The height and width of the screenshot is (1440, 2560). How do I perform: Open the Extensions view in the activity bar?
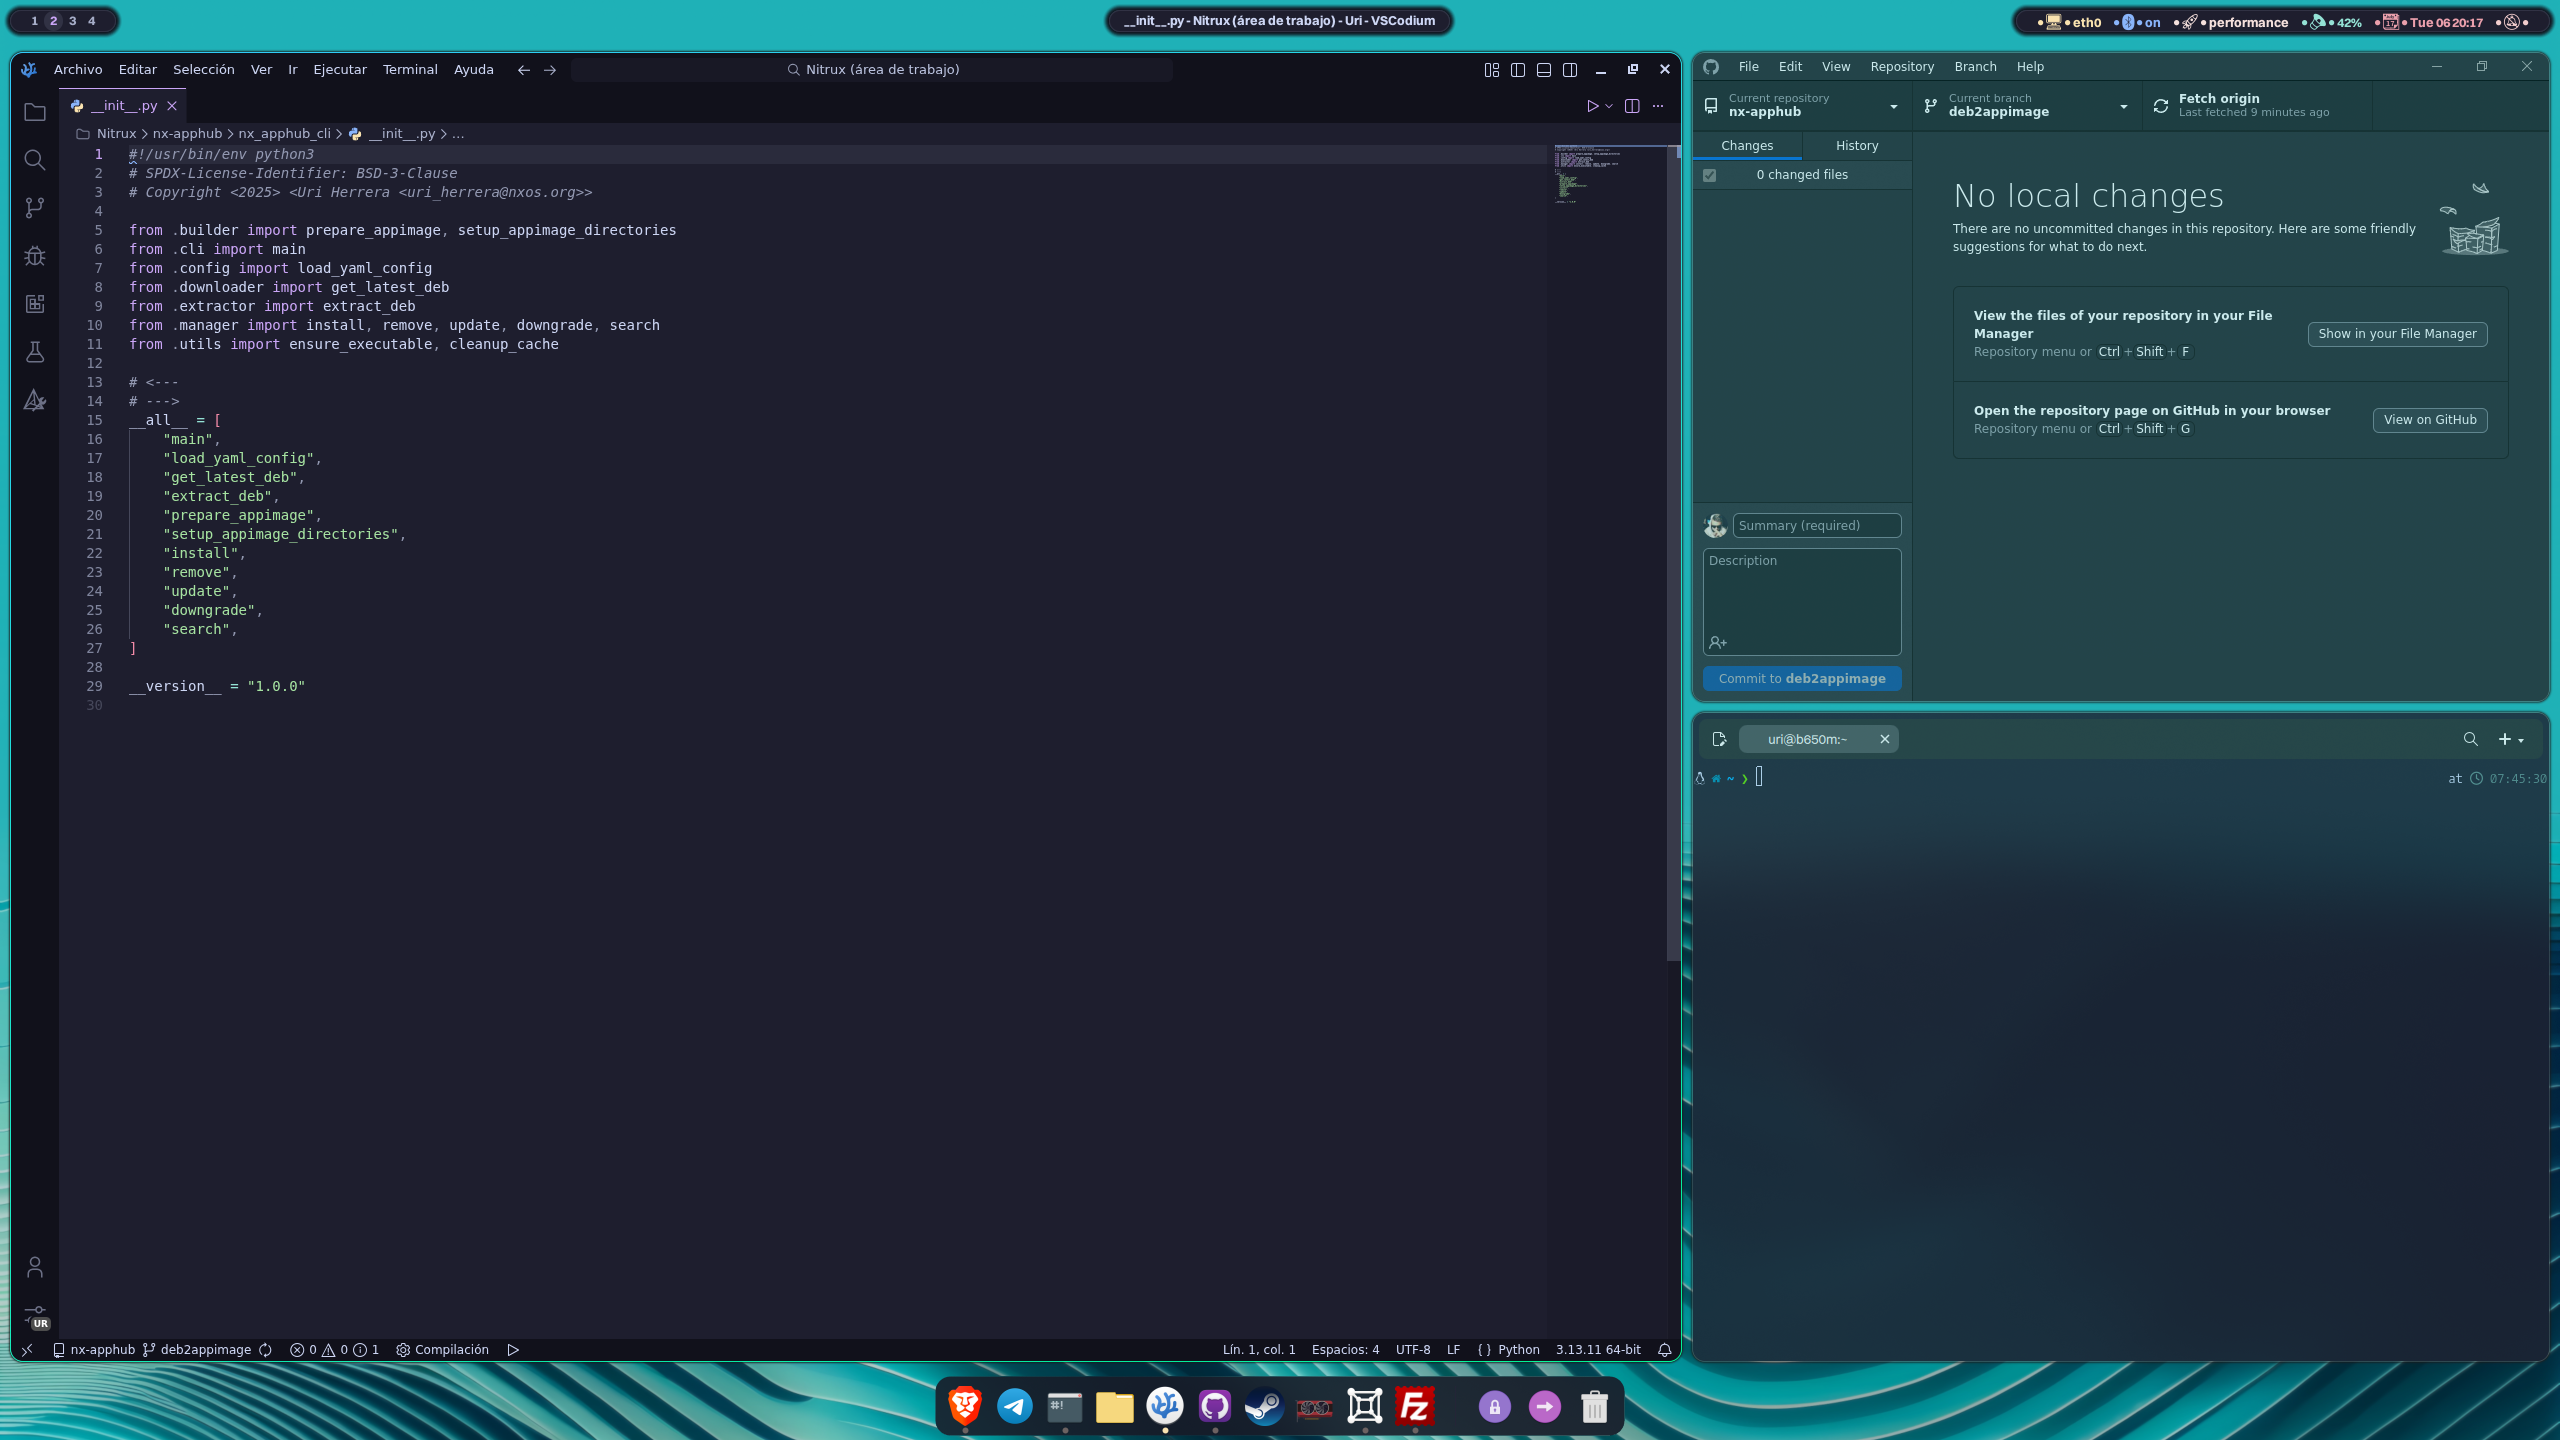(x=35, y=304)
